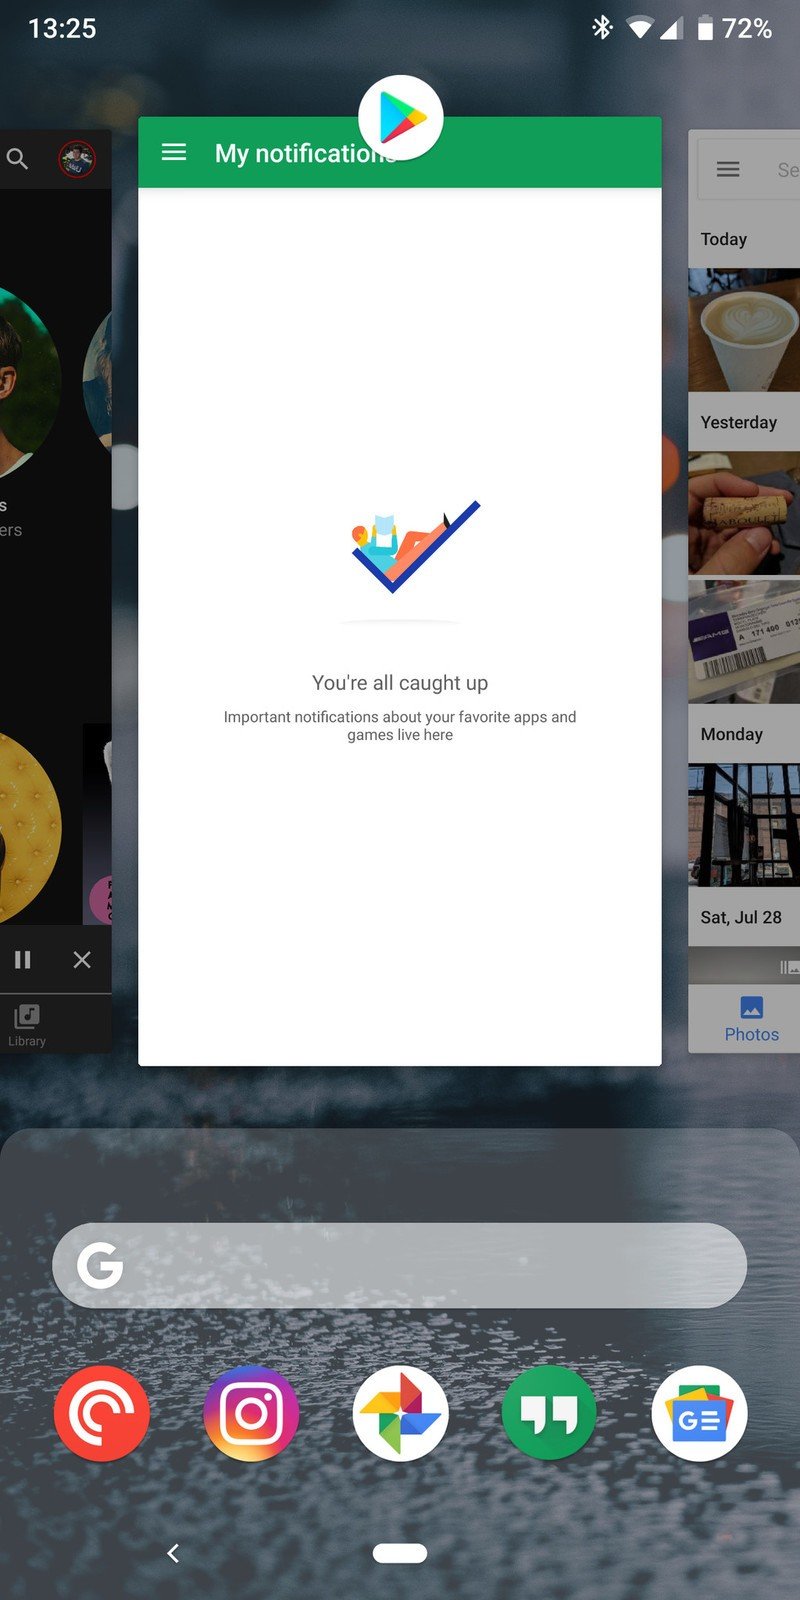Tap the "Yesterday" header in Photos
The width and height of the screenshot is (800, 1600).
[x=739, y=422]
